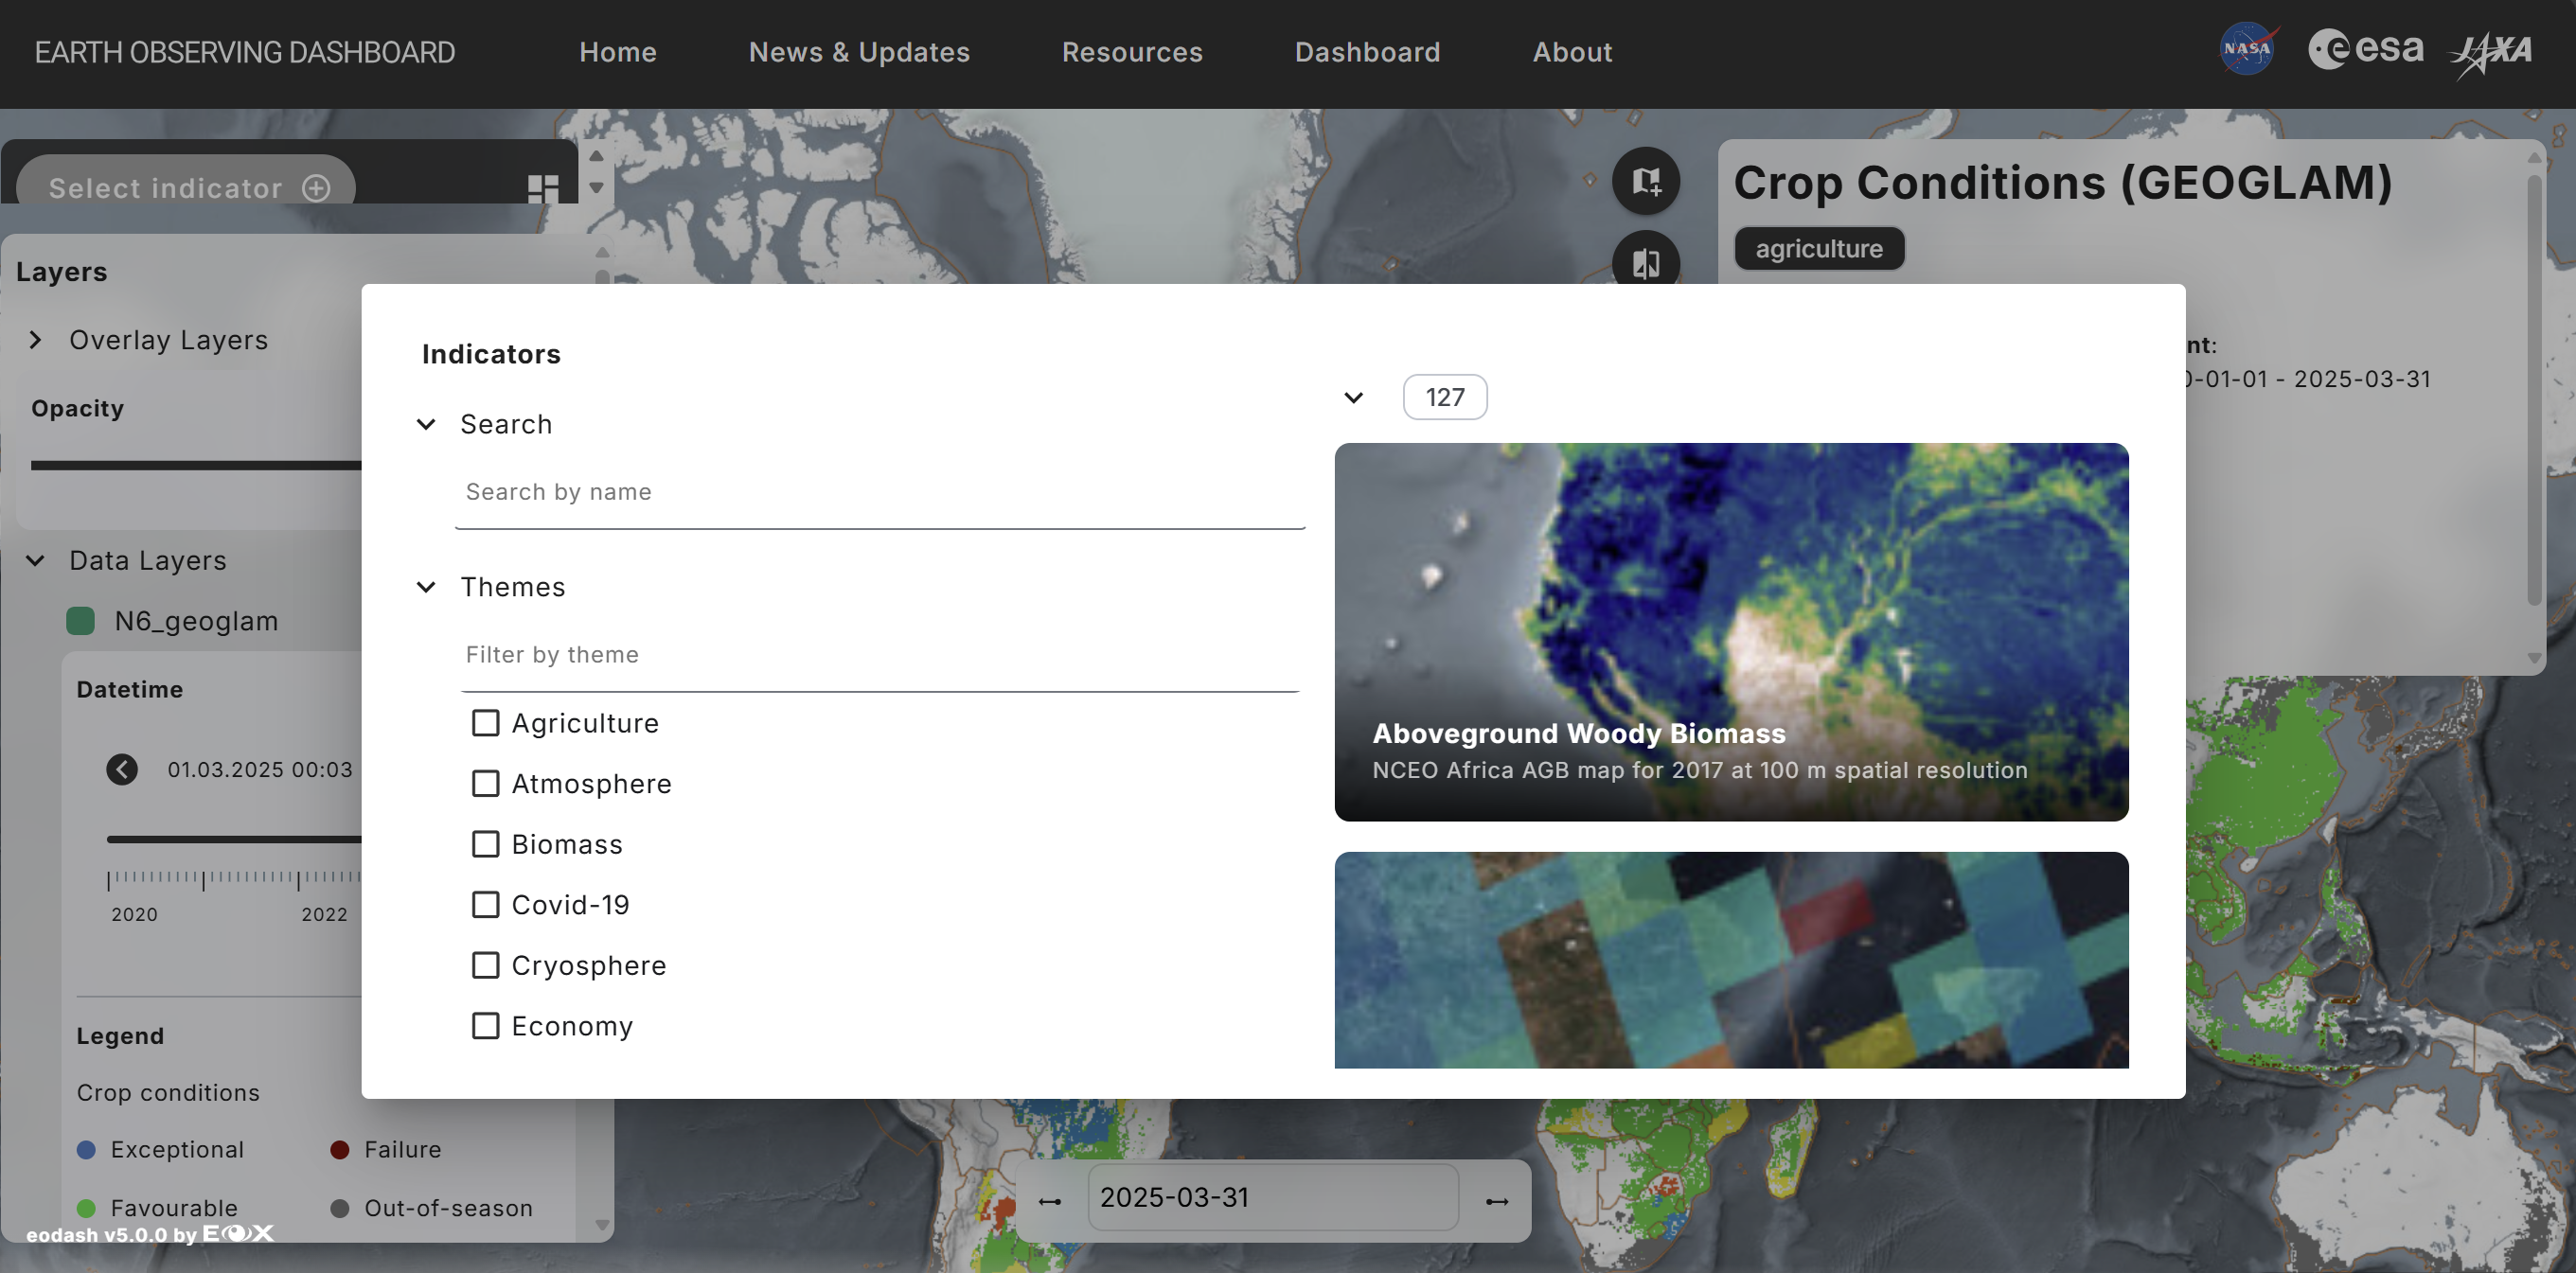2576x1273 pixels.
Task: Click the Datetime timeline slider track
Action: (234, 839)
